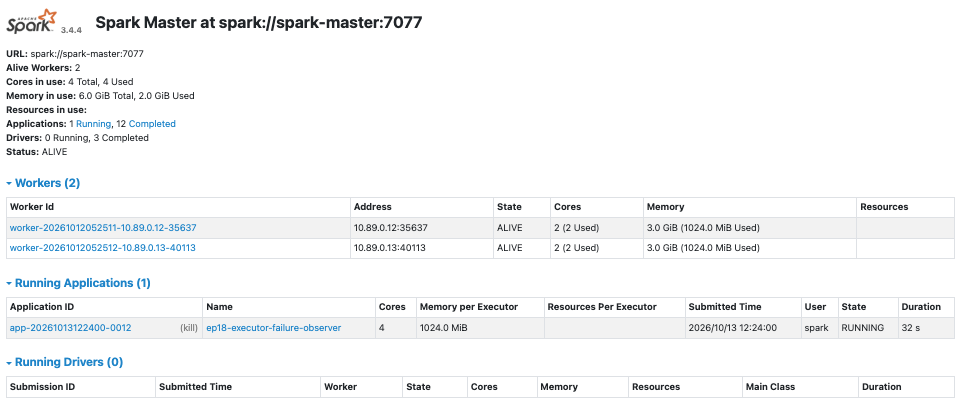Screen dimensions: 962x409
Task: Click the Apache Spark logo
Action: click(31, 21)
